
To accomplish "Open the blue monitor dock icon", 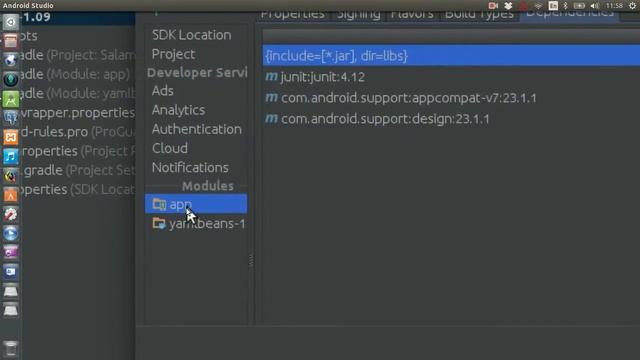I will [x=11, y=272].
